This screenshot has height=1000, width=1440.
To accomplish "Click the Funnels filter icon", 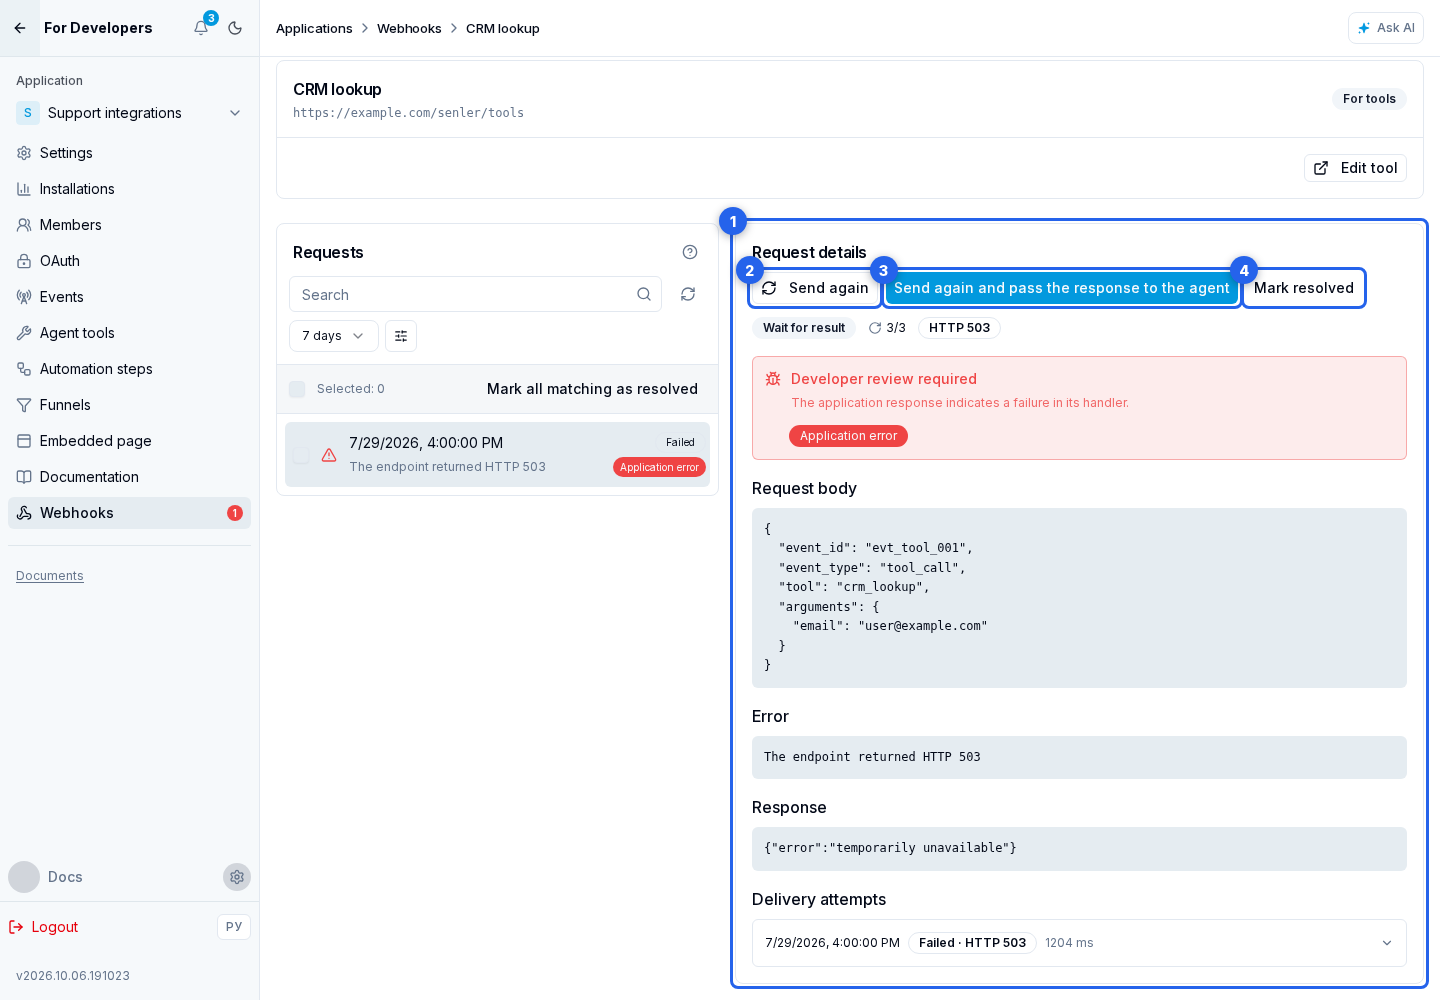I will tap(24, 405).
